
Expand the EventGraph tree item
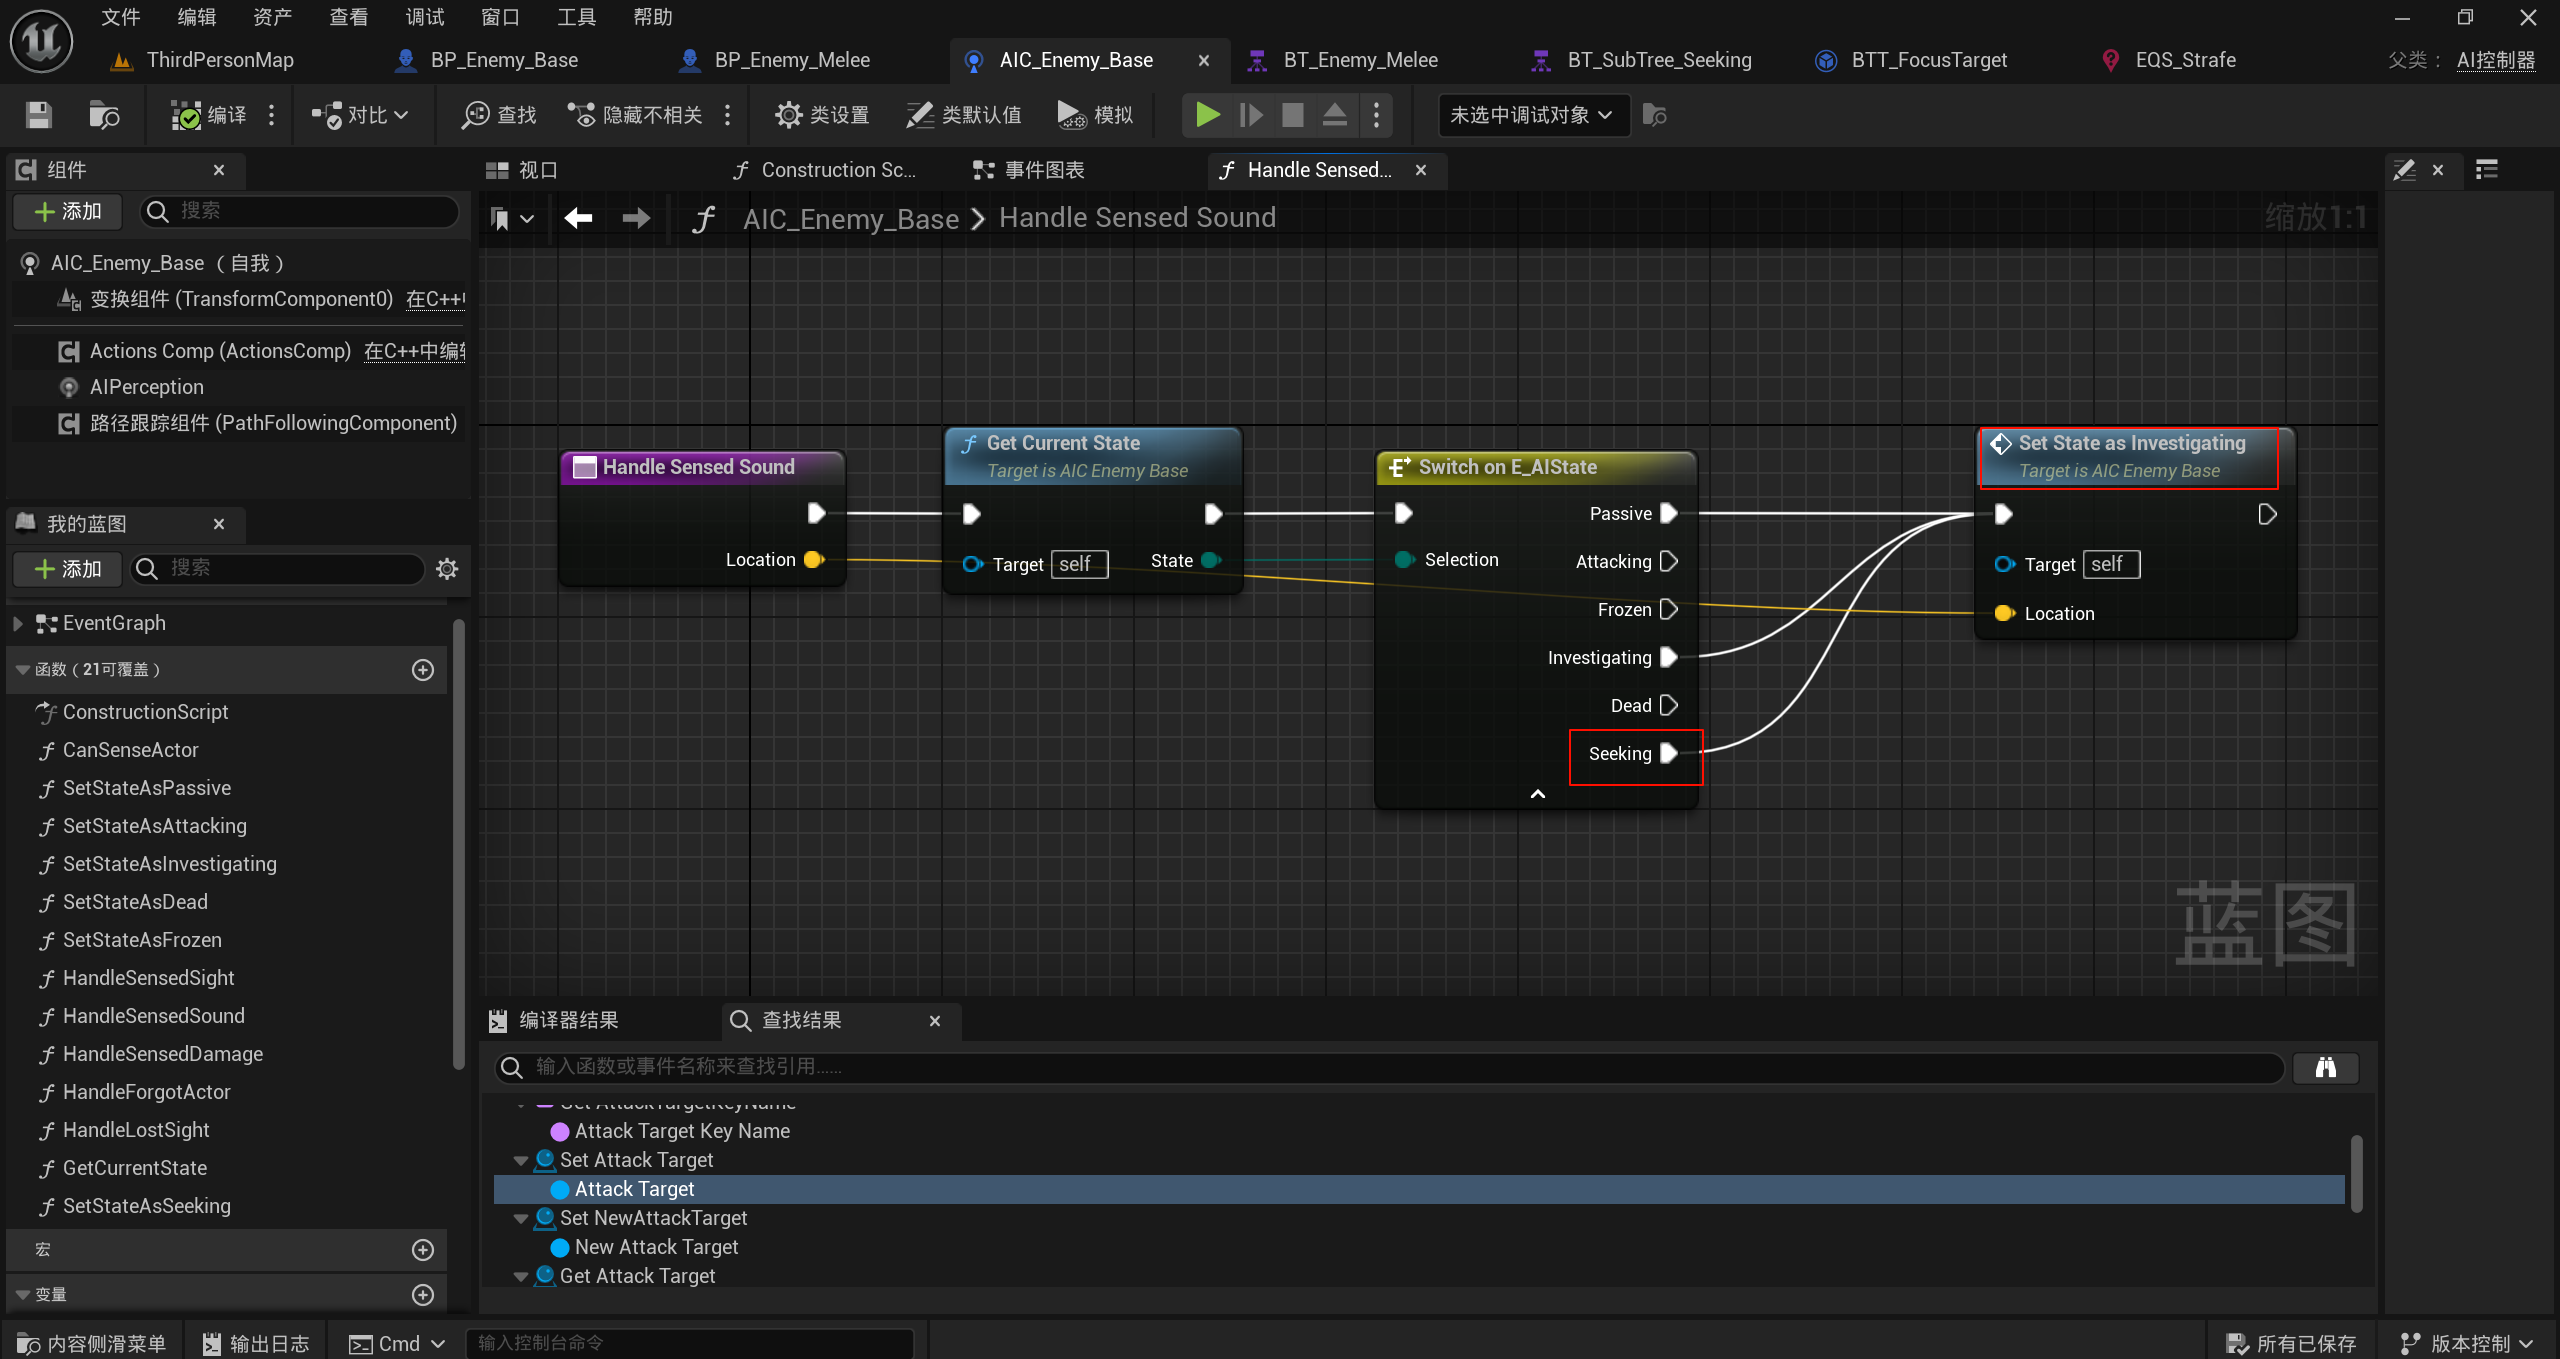click(18, 623)
